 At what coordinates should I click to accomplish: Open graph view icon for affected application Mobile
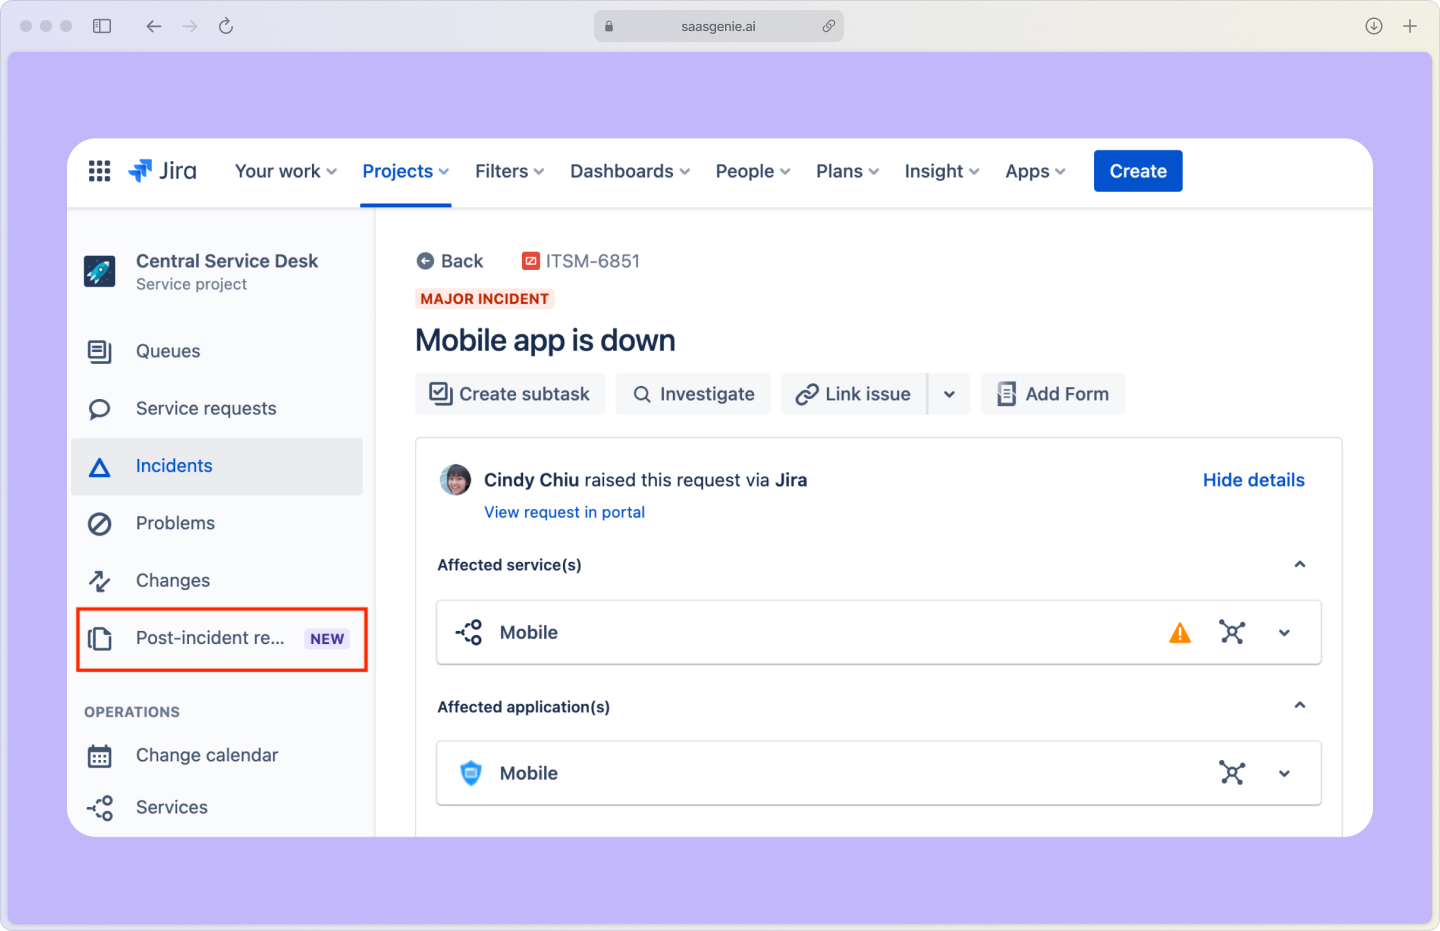click(x=1232, y=773)
